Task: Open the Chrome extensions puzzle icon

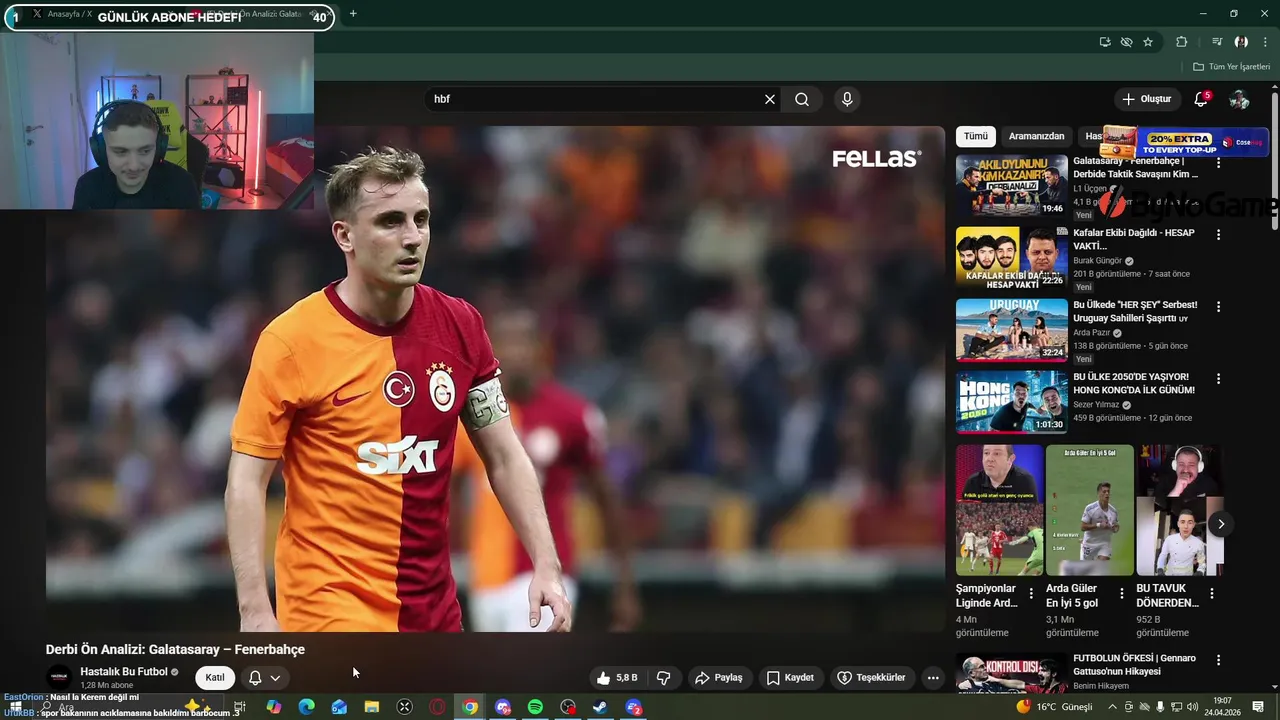Action: 1182,42
